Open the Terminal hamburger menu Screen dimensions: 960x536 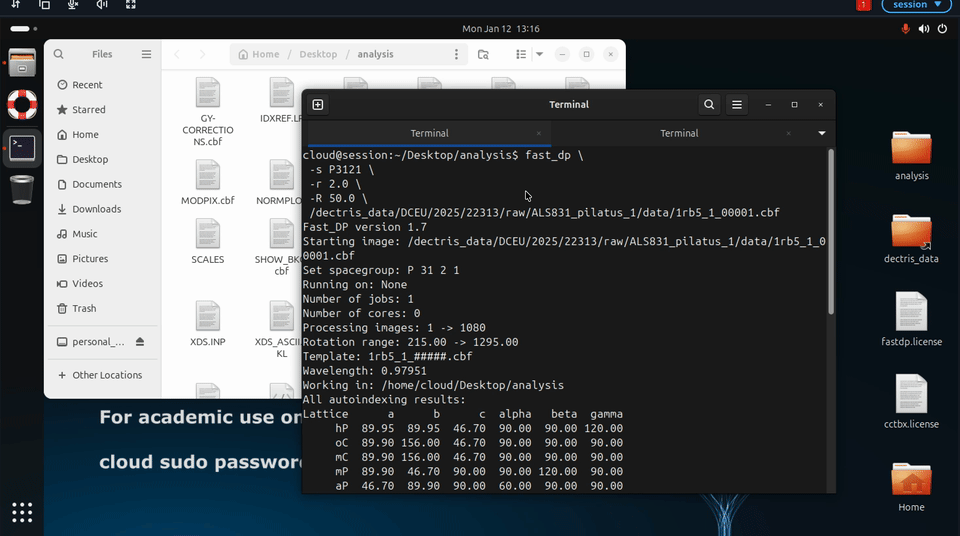pos(737,105)
